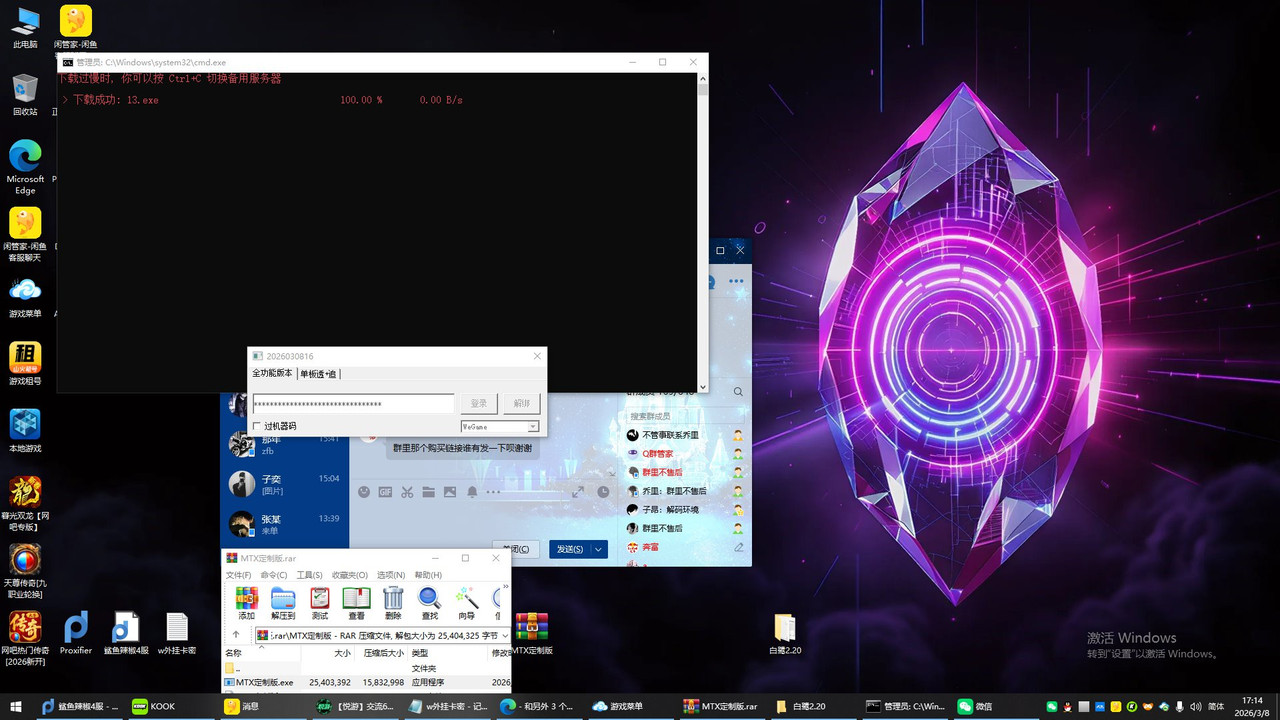Sort by 压缩后大小 column header in WinRAR
The image size is (1280, 720).
[x=383, y=653]
